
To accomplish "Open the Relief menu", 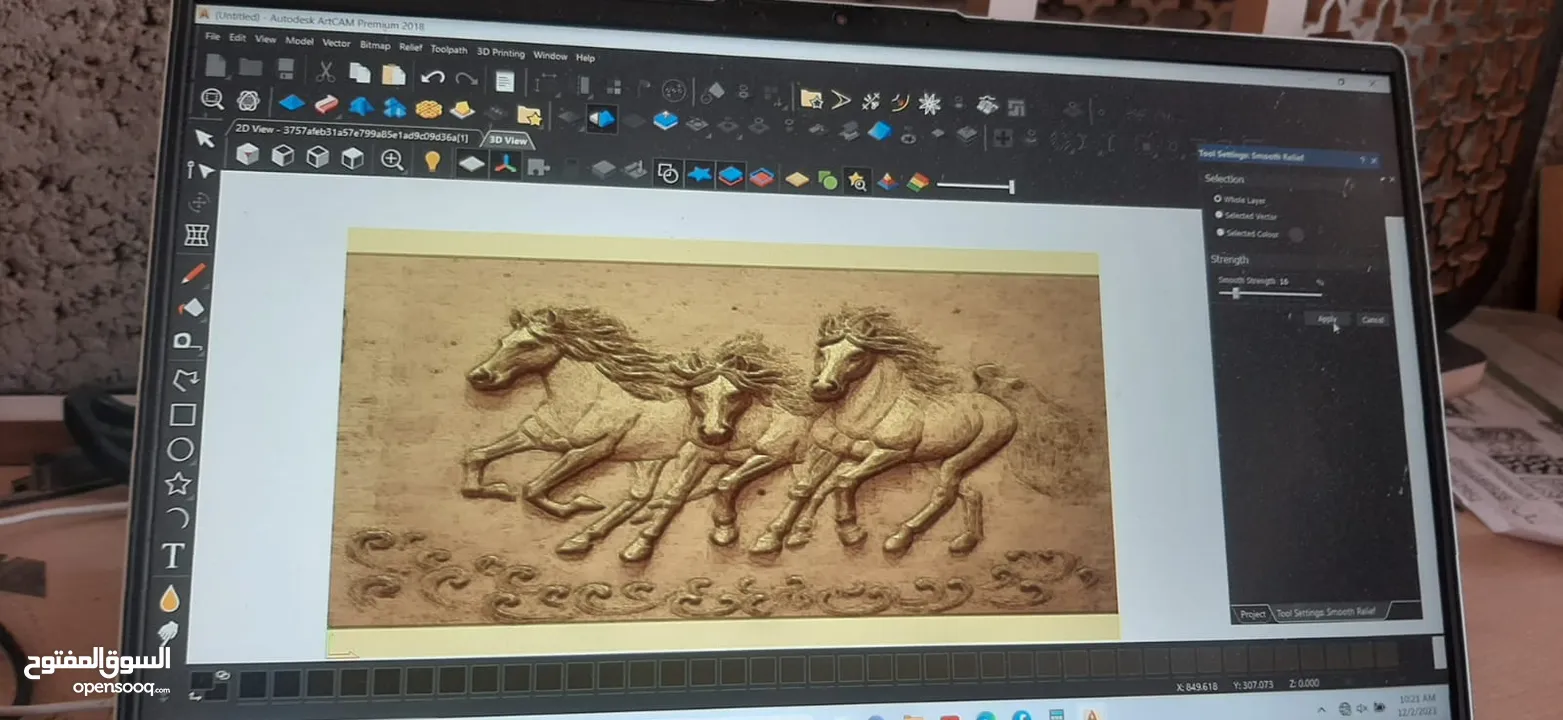I will point(410,46).
